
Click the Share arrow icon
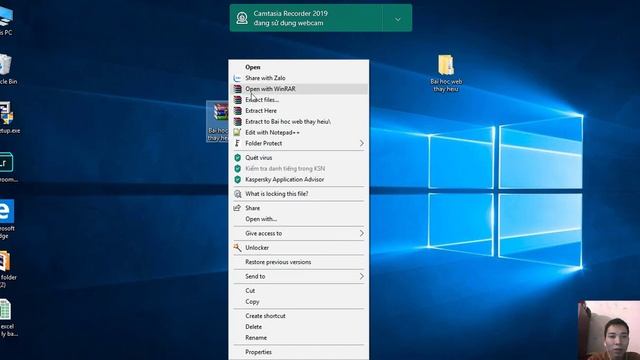[x=237, y=208]
